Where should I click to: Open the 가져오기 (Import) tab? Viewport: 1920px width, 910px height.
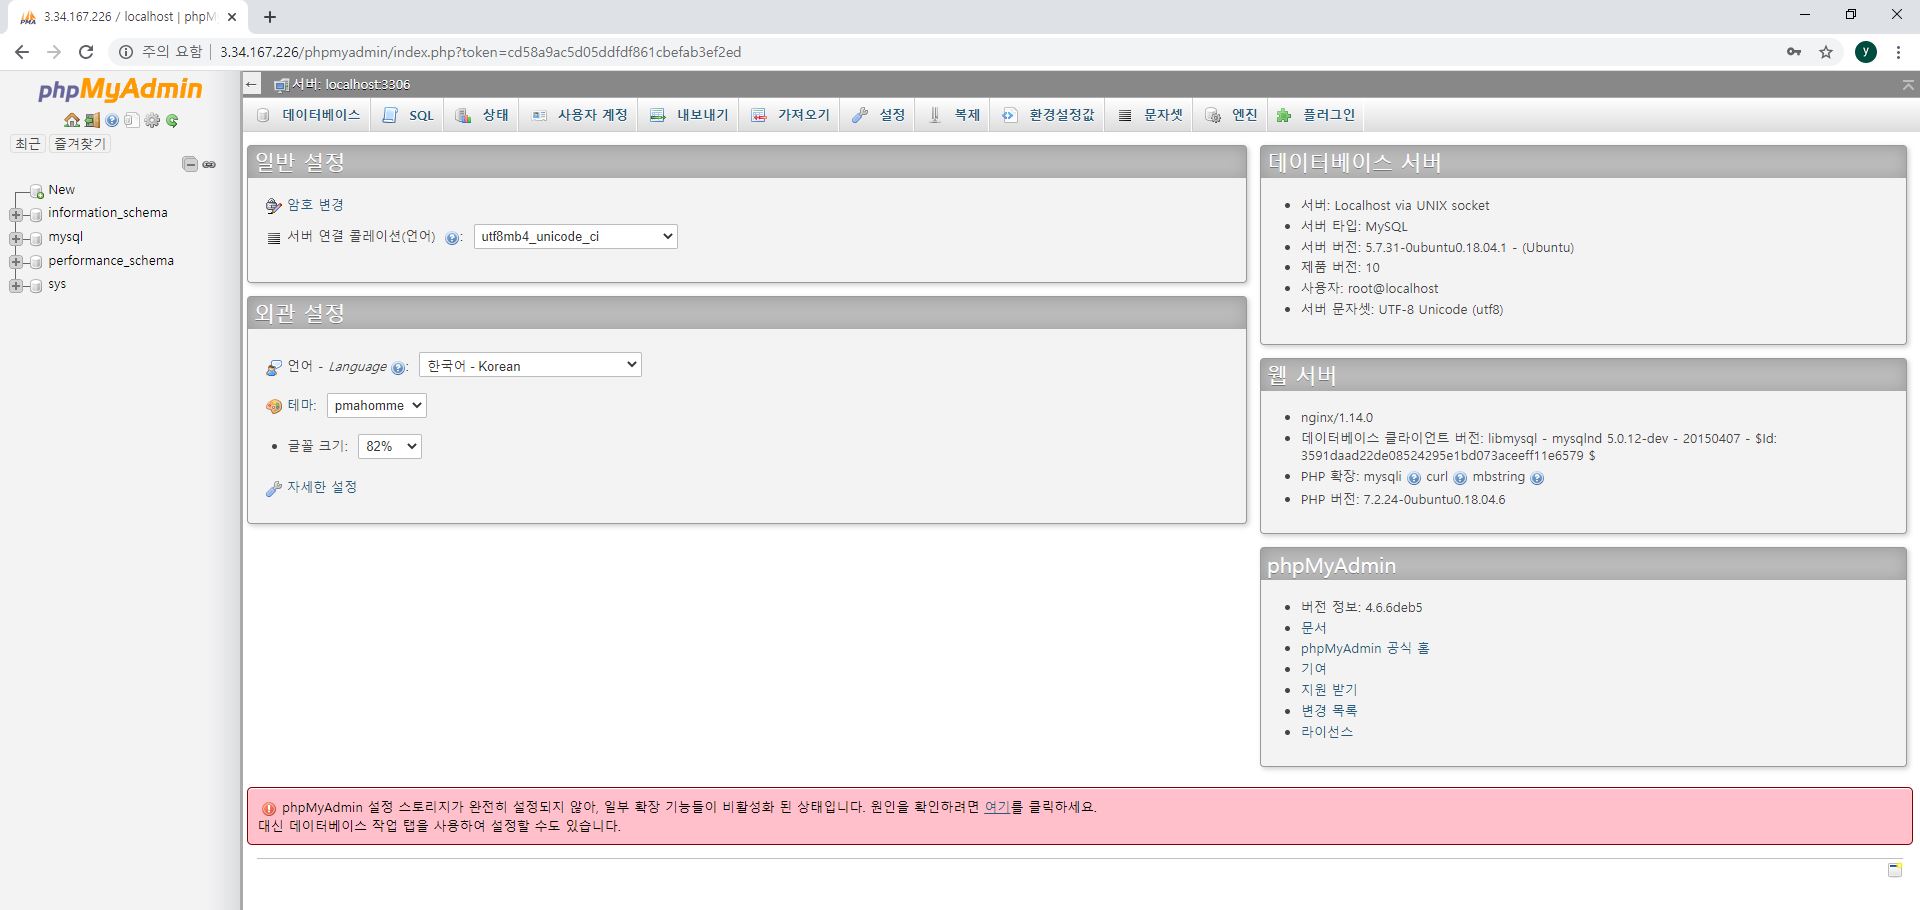coord(789,114)
